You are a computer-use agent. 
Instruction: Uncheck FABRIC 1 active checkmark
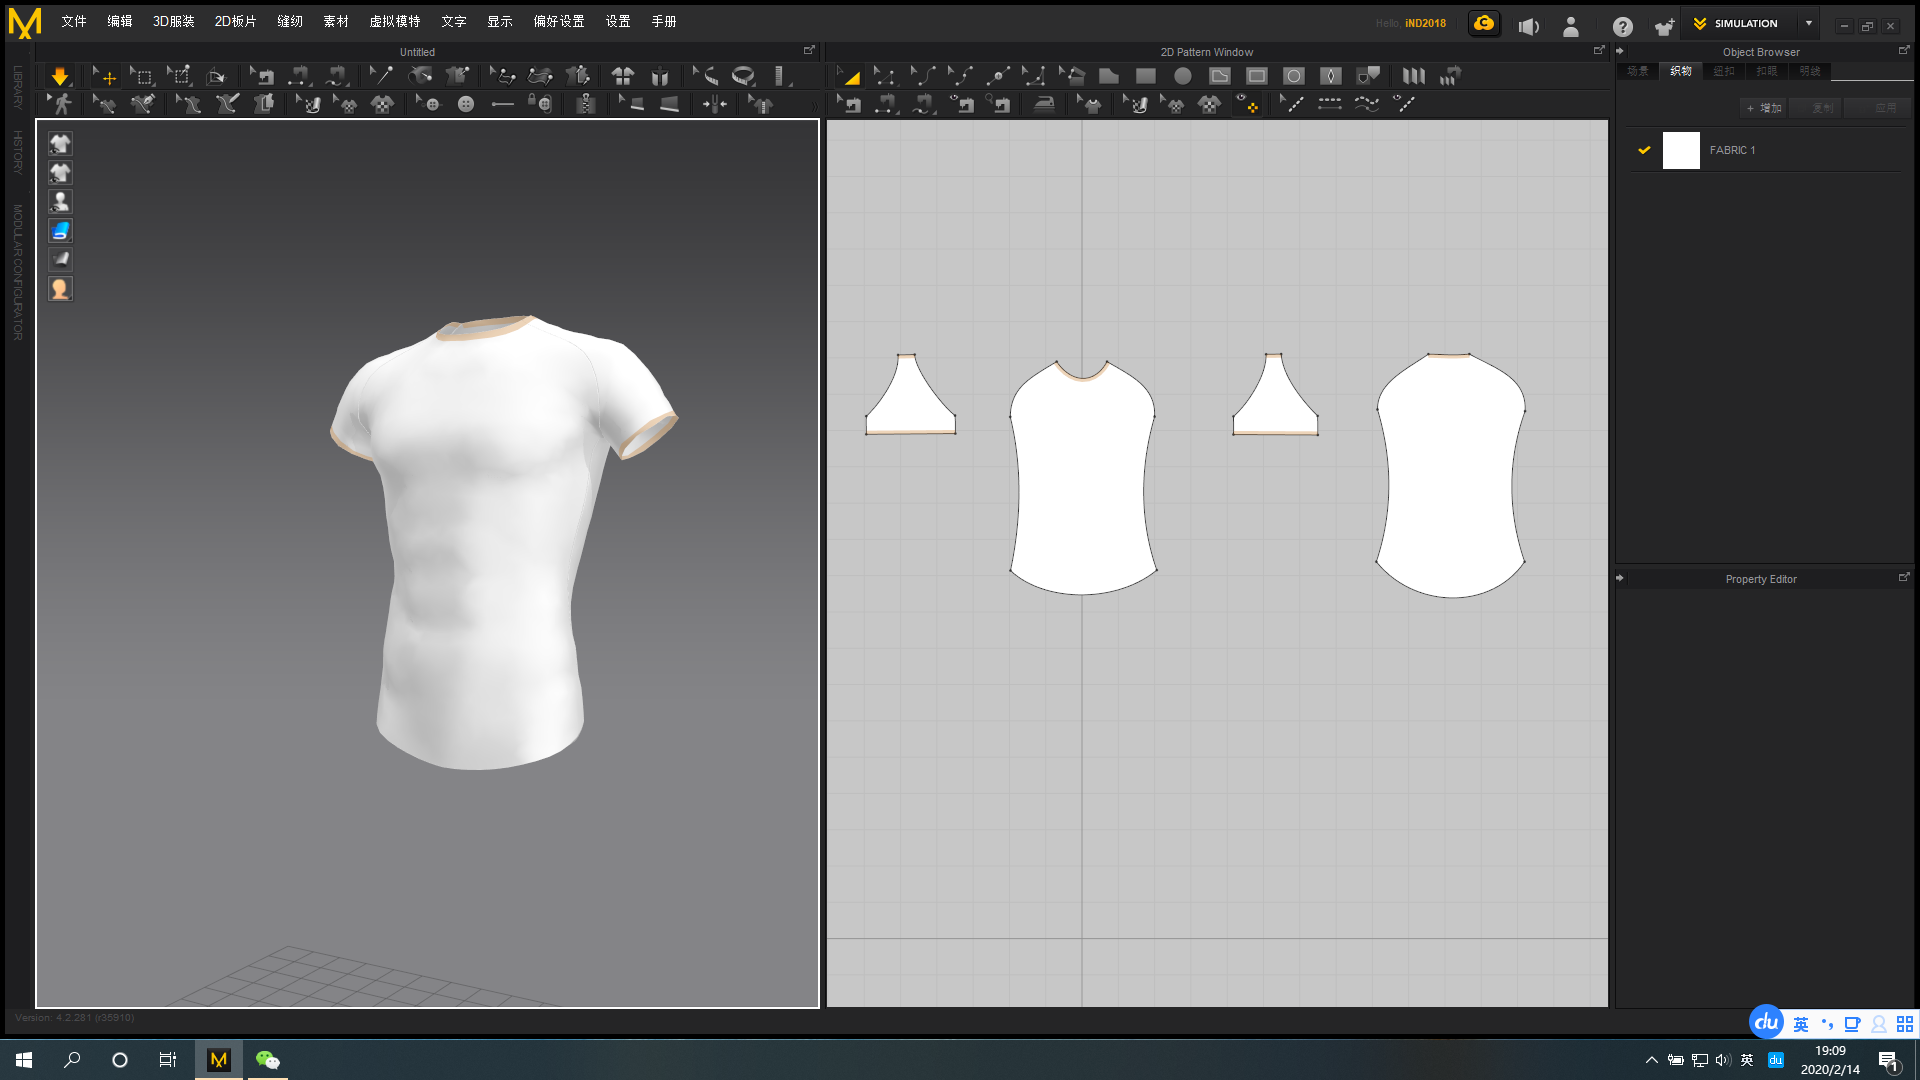tap(1645, 150)
